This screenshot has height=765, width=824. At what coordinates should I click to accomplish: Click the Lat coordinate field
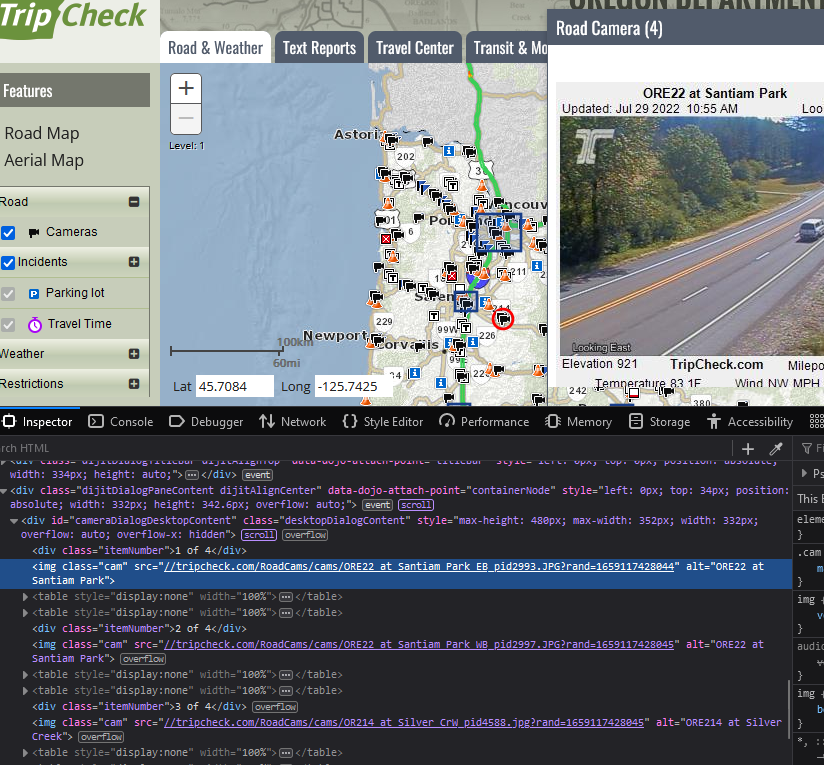(x=234, y=386)
